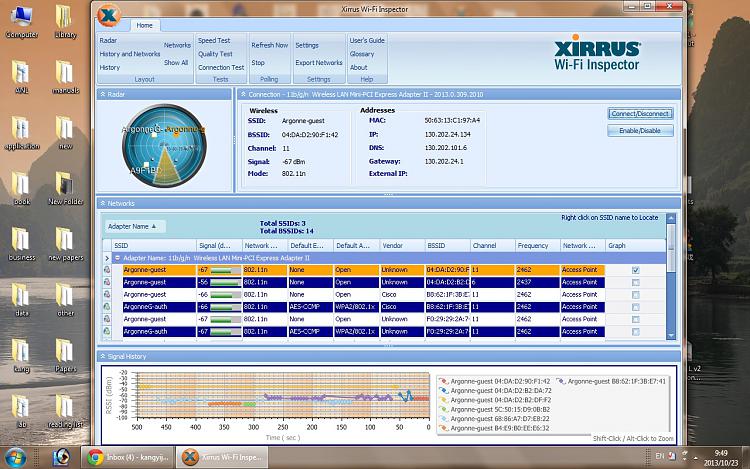
Task: Click Refresh Now in Polling group
Action: pos(270,45)
